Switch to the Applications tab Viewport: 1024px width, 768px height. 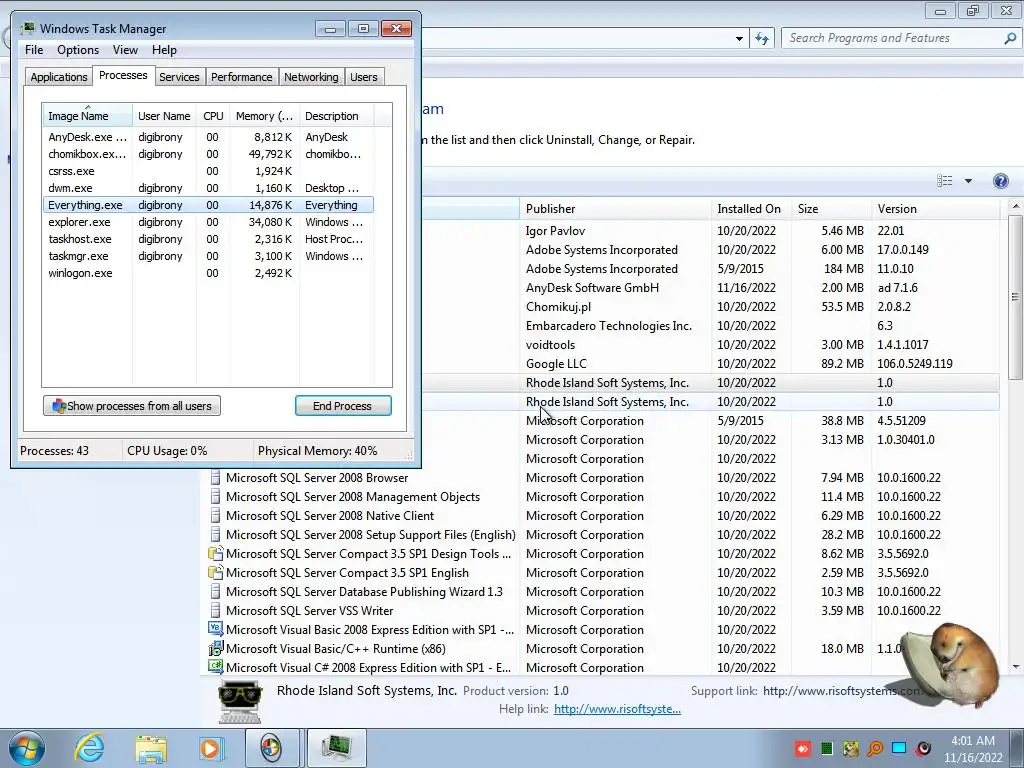pos(59,77)
